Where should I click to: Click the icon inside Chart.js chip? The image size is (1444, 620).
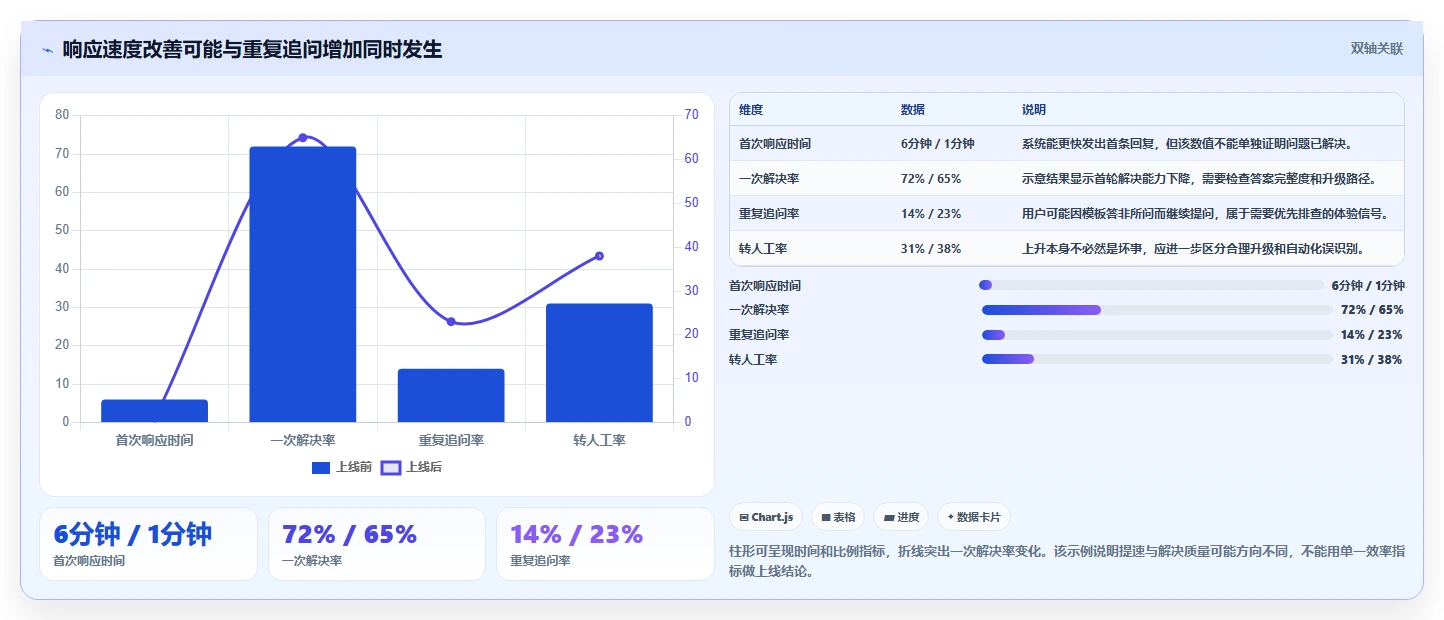(x=744, y=518)
